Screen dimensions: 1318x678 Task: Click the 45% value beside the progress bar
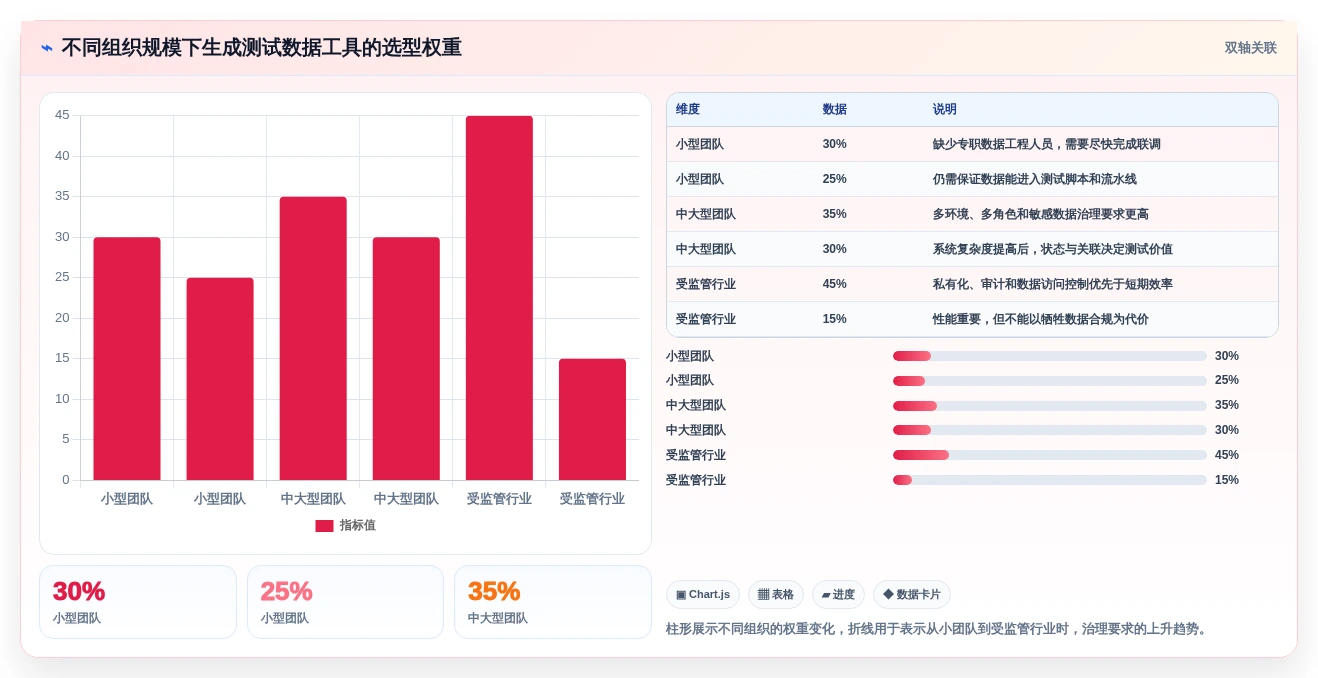1227,455
